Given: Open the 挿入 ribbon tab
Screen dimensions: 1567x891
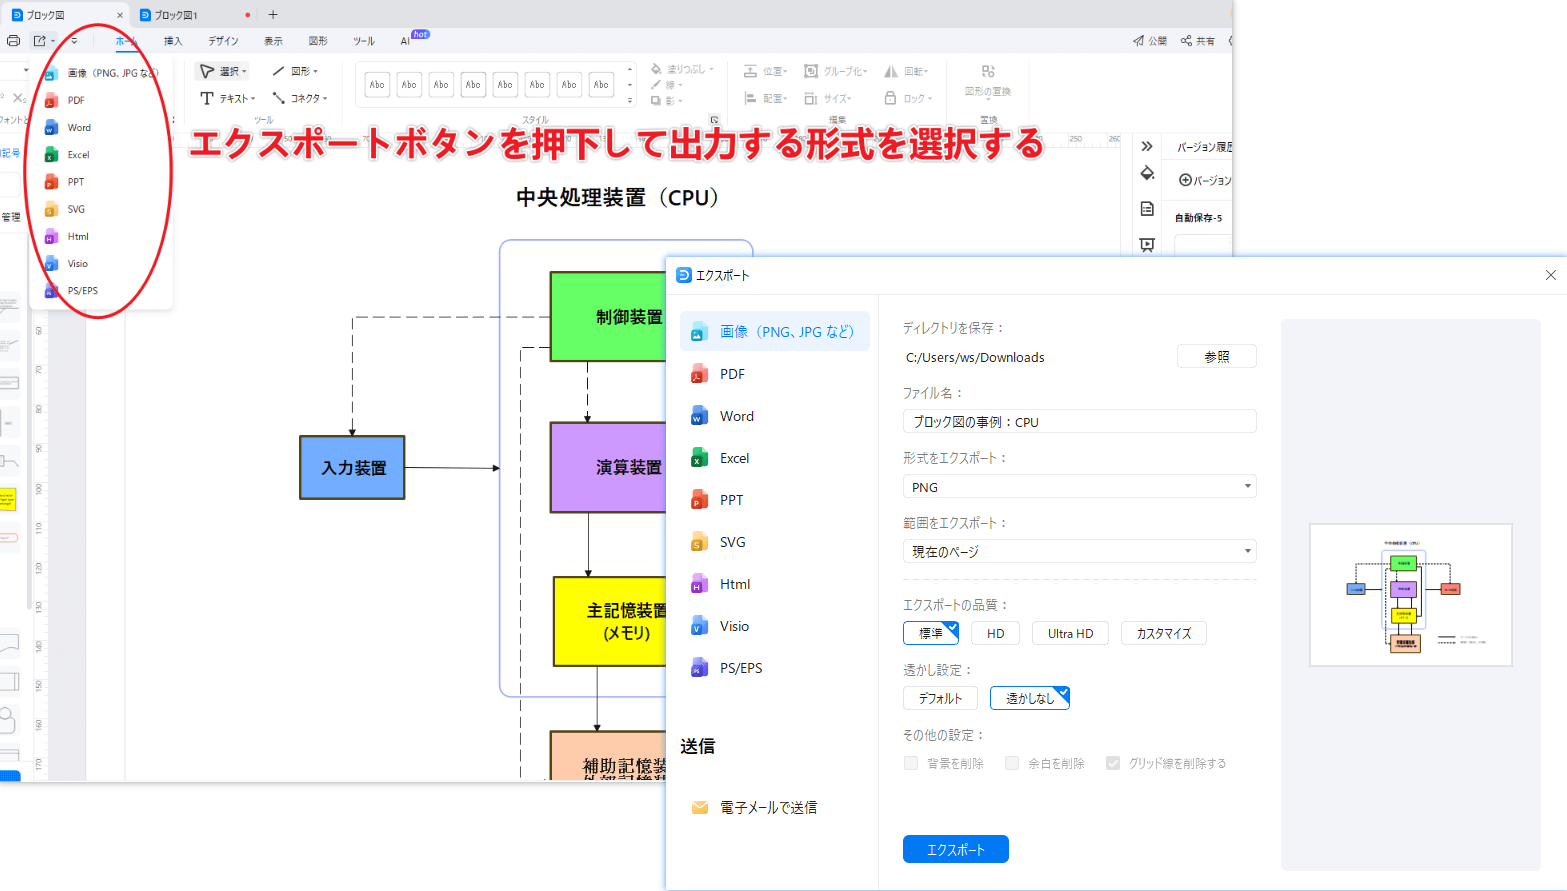Looking at the screenshot, I should pyautogui.click(x=173, y=41).
